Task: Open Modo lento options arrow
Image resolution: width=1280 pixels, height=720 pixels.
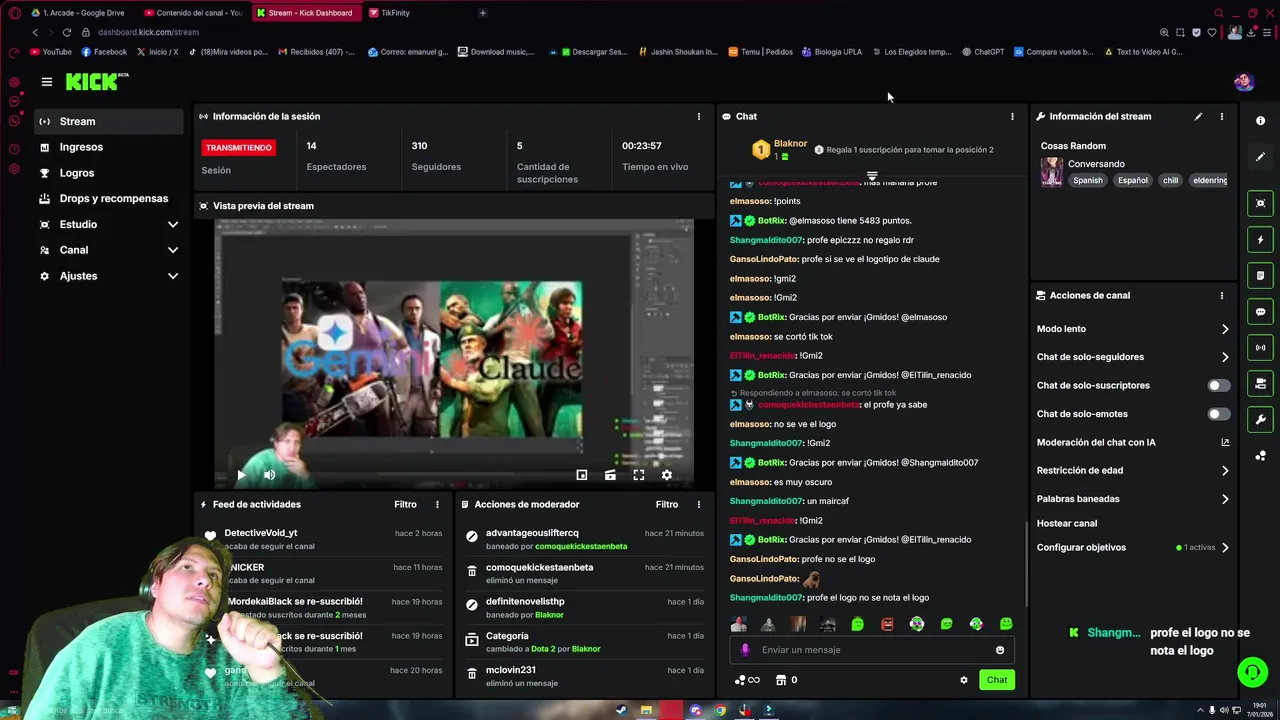Action: click(x=1225, y=329)
